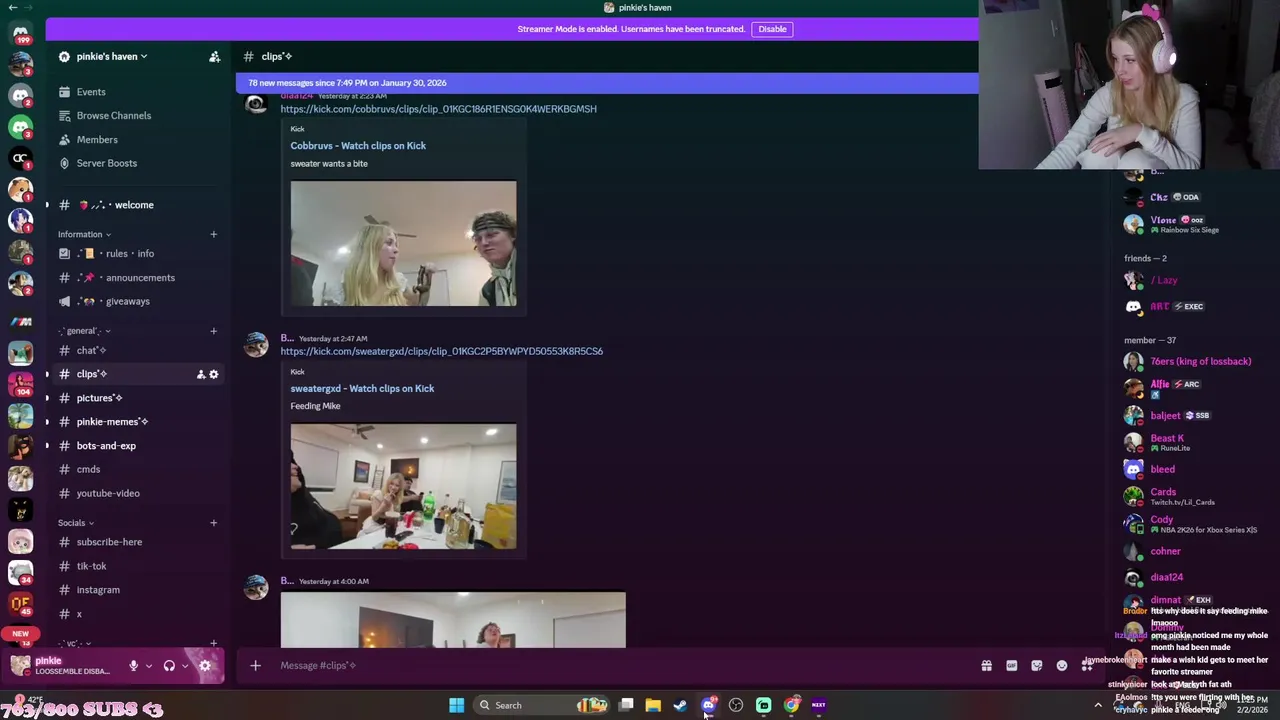Image resolution: width=1280 pixels, height=720 pixels.
Task: Open the announcements channel
Action: point(140,278)
